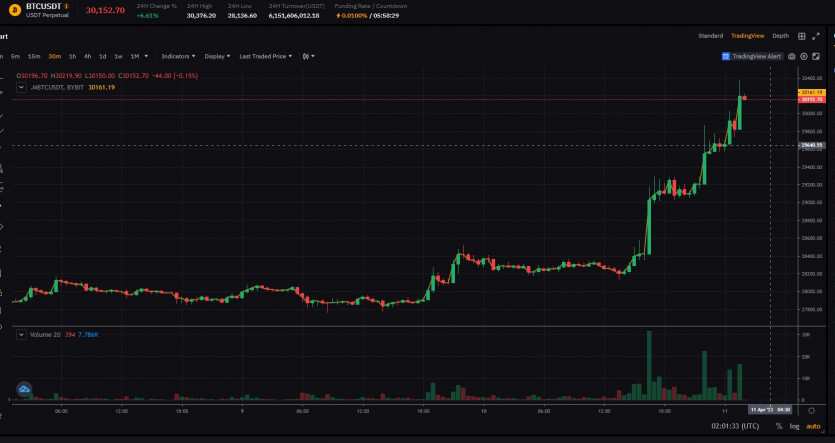Switch to the Depth chart tab
Screen dimensions: 835x443
point(780,36)
